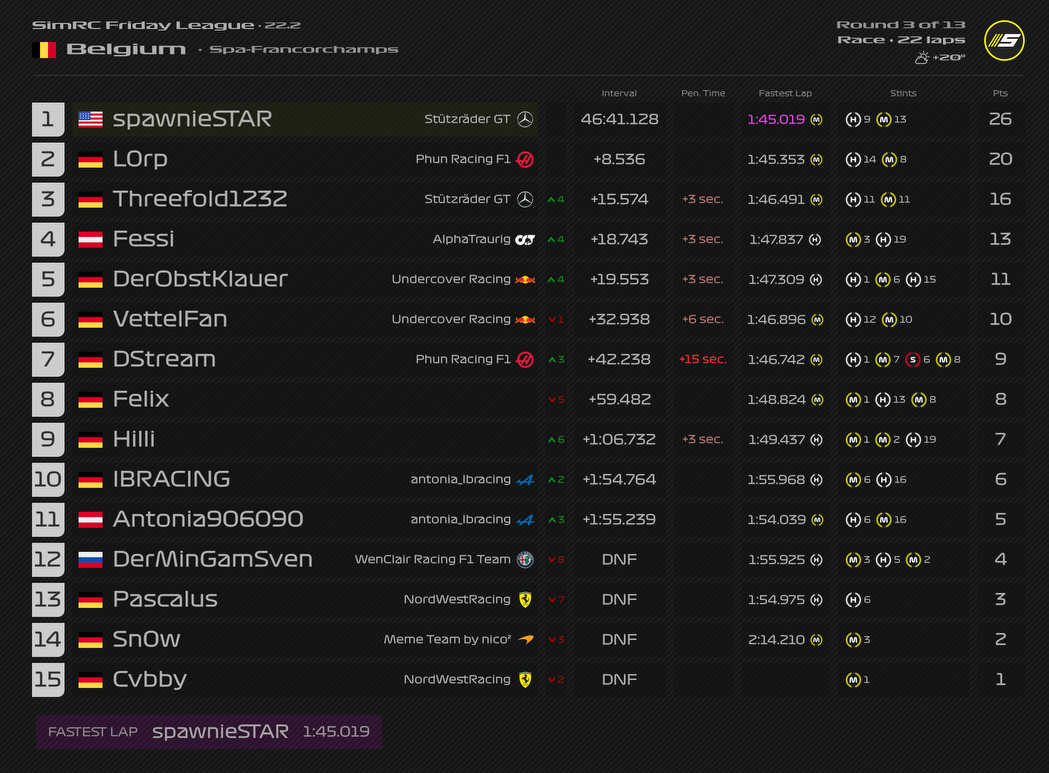Click the AlphaTauri logo in Fessi's row
1049x773 pixels.
coord(525,239)
